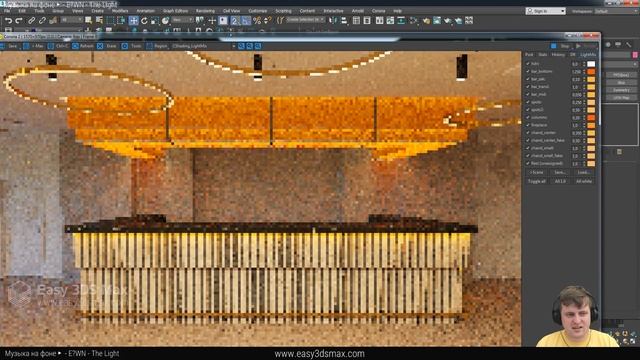Select the Link tool icon

pos(32,20)
